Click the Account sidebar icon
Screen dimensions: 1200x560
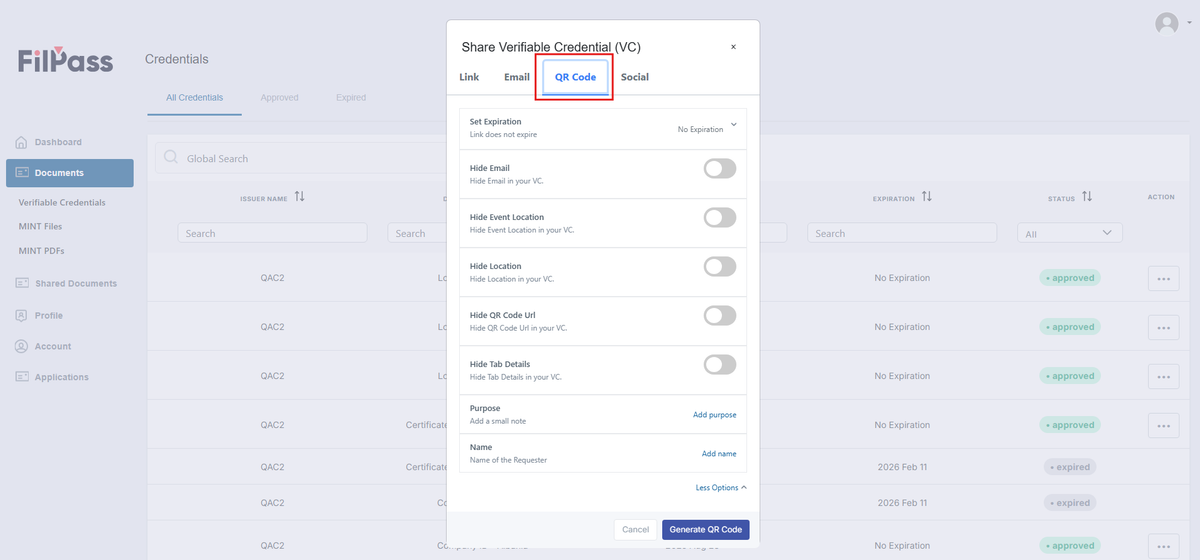pyautogui.click(x=22, y=346)
